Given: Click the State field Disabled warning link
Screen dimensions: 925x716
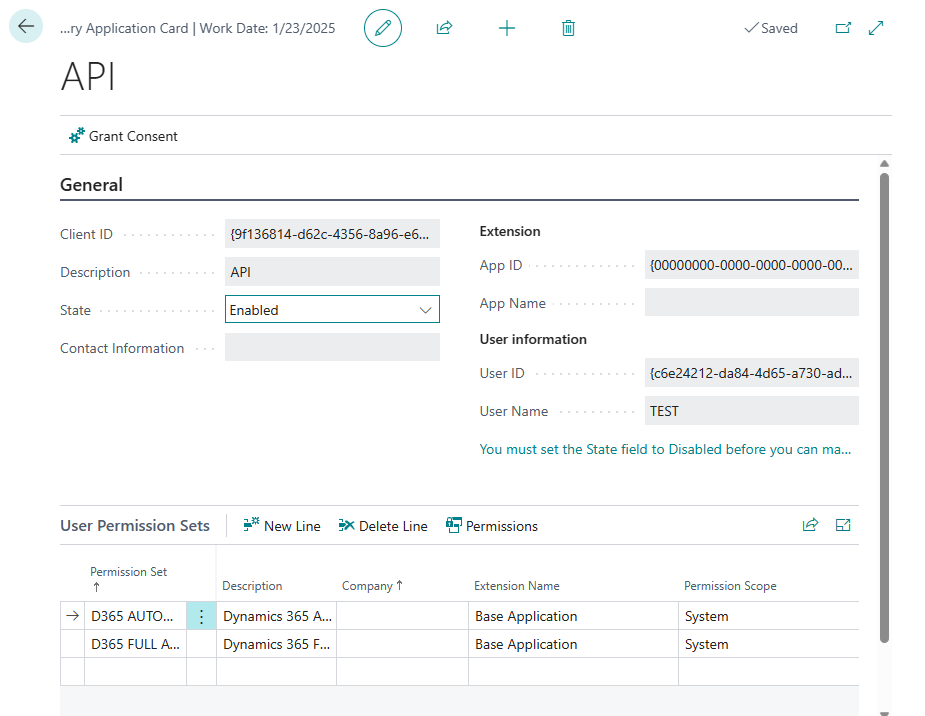Looking at the screenshot, I should coord(665,449).
